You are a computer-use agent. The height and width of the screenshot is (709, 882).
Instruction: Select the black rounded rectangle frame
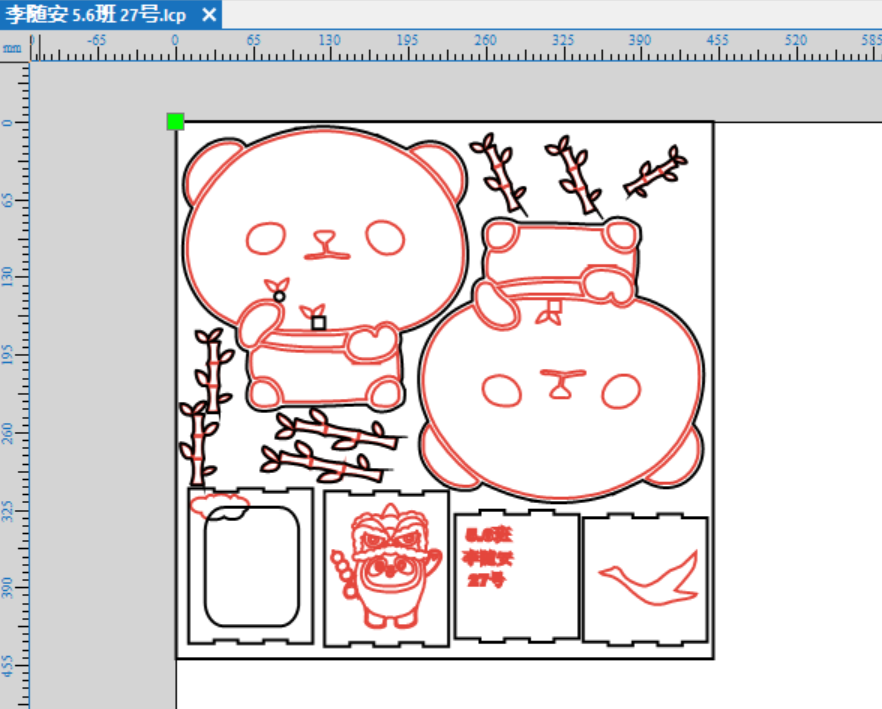pos(252,567)
